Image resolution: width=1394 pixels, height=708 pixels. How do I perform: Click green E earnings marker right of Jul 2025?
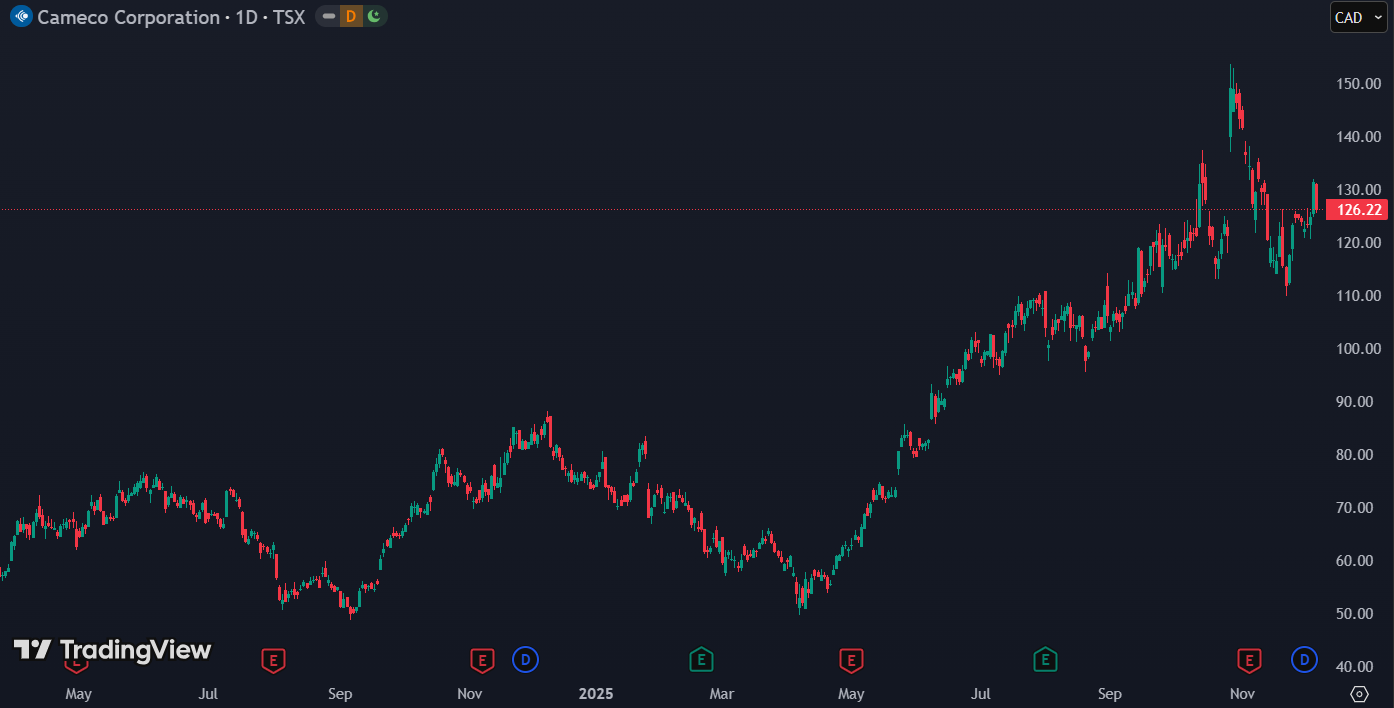tap(1044, 660)
